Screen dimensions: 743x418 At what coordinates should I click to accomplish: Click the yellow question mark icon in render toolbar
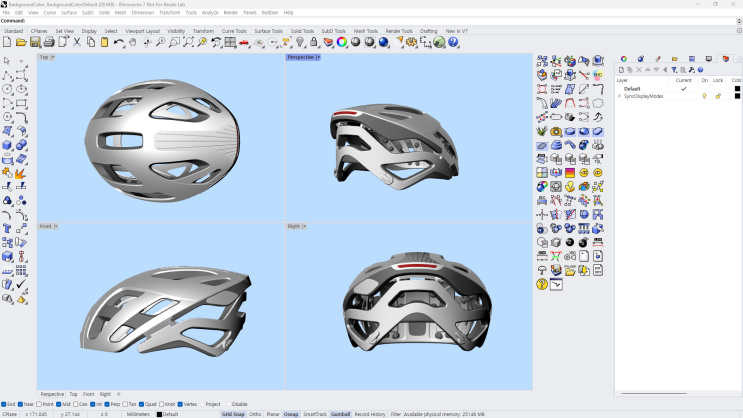pyautogui.click(x=542, y=284)
